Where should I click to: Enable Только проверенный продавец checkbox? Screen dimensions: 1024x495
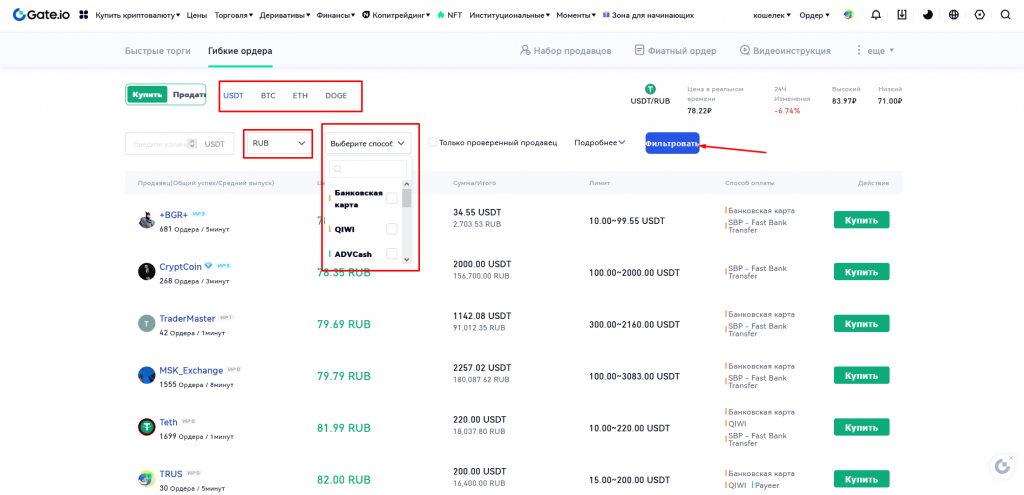432,143
